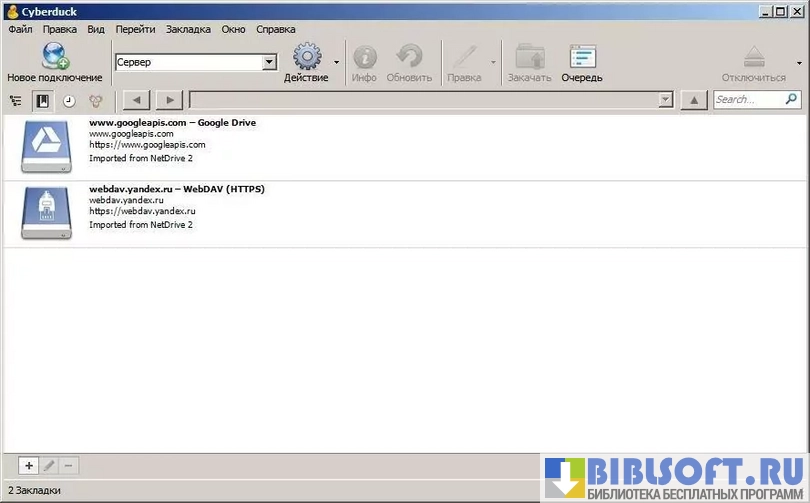Open the Action (Действие) gear icon

(306, 57)
